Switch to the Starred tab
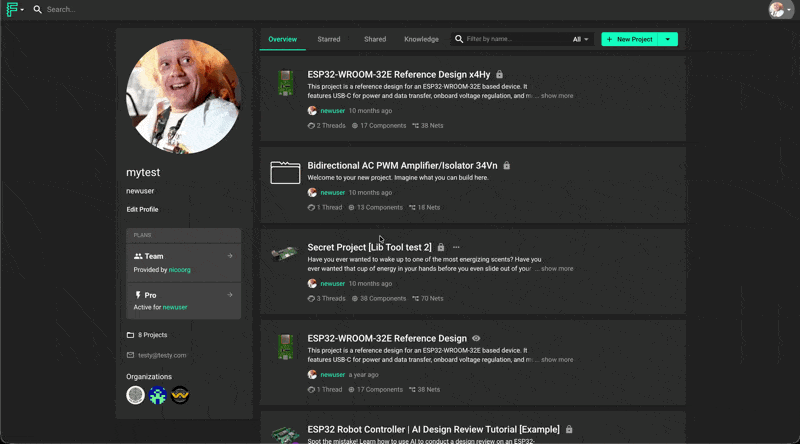The image size is (800, 444). [328, 39]
